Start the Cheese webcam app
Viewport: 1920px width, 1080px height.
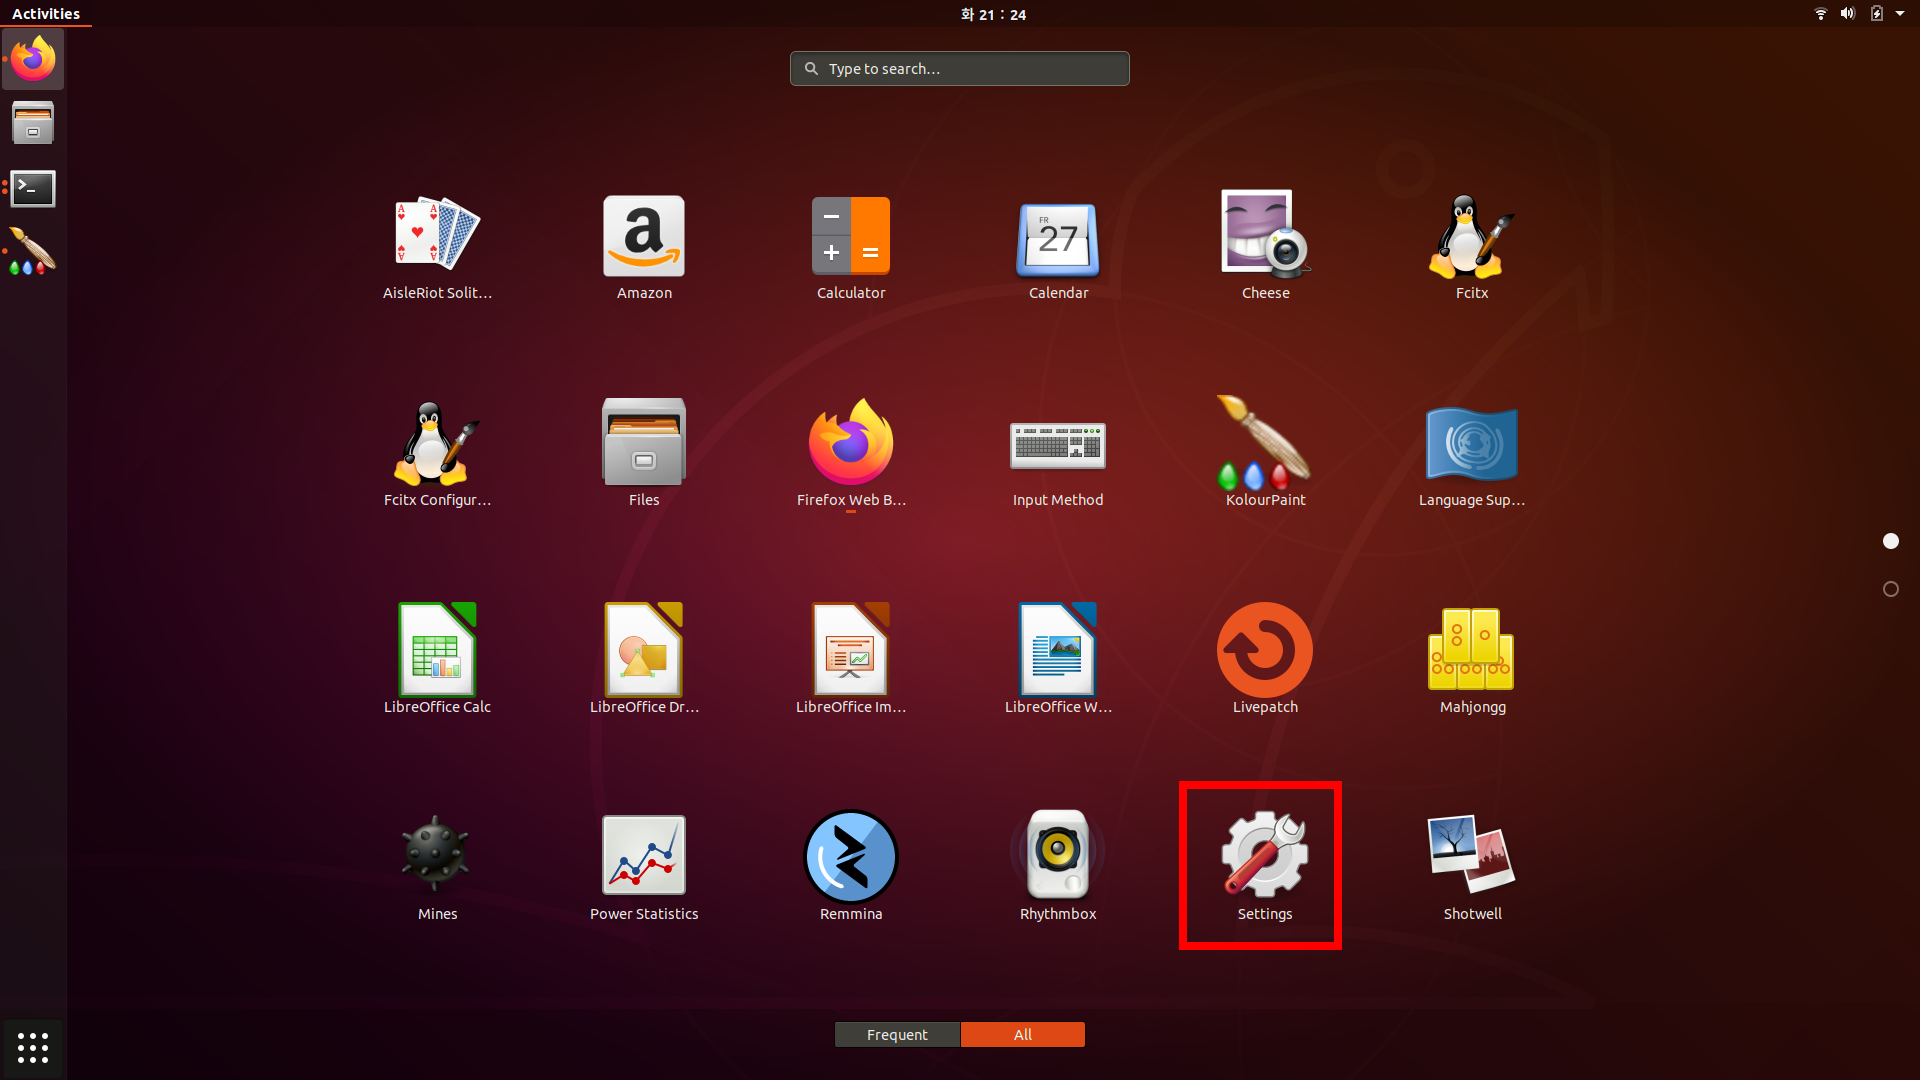pos(1264,236)
